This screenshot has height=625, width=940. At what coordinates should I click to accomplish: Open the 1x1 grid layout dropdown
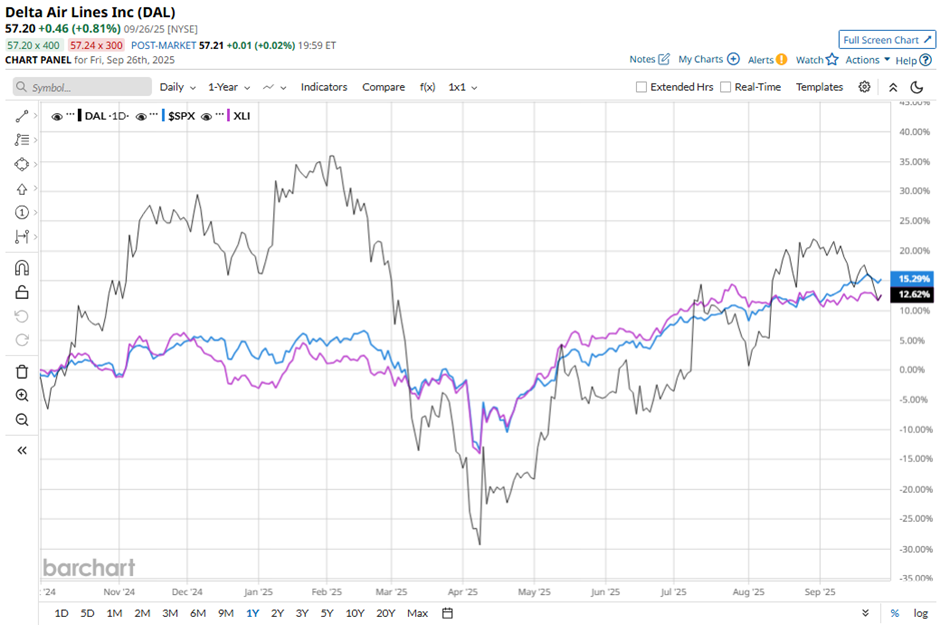click(x=463, y=87)
